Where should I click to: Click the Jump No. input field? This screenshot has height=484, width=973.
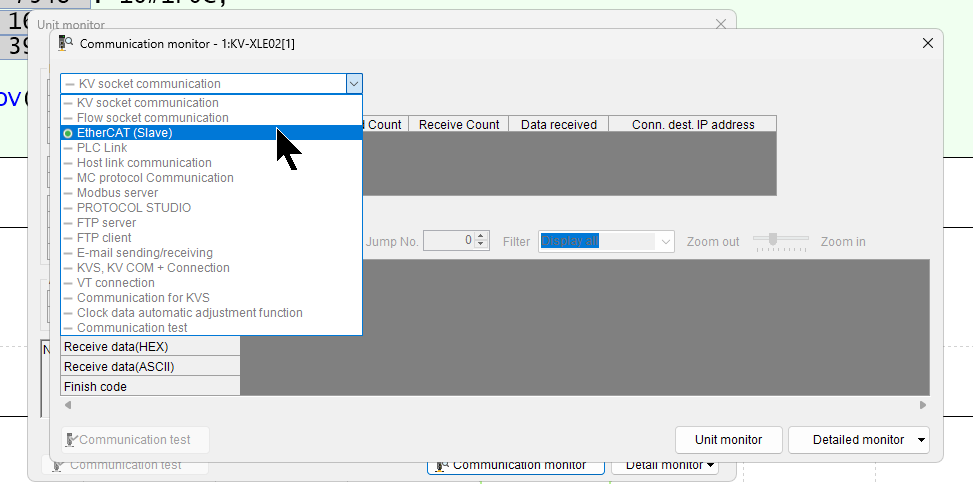click(449, 241)
